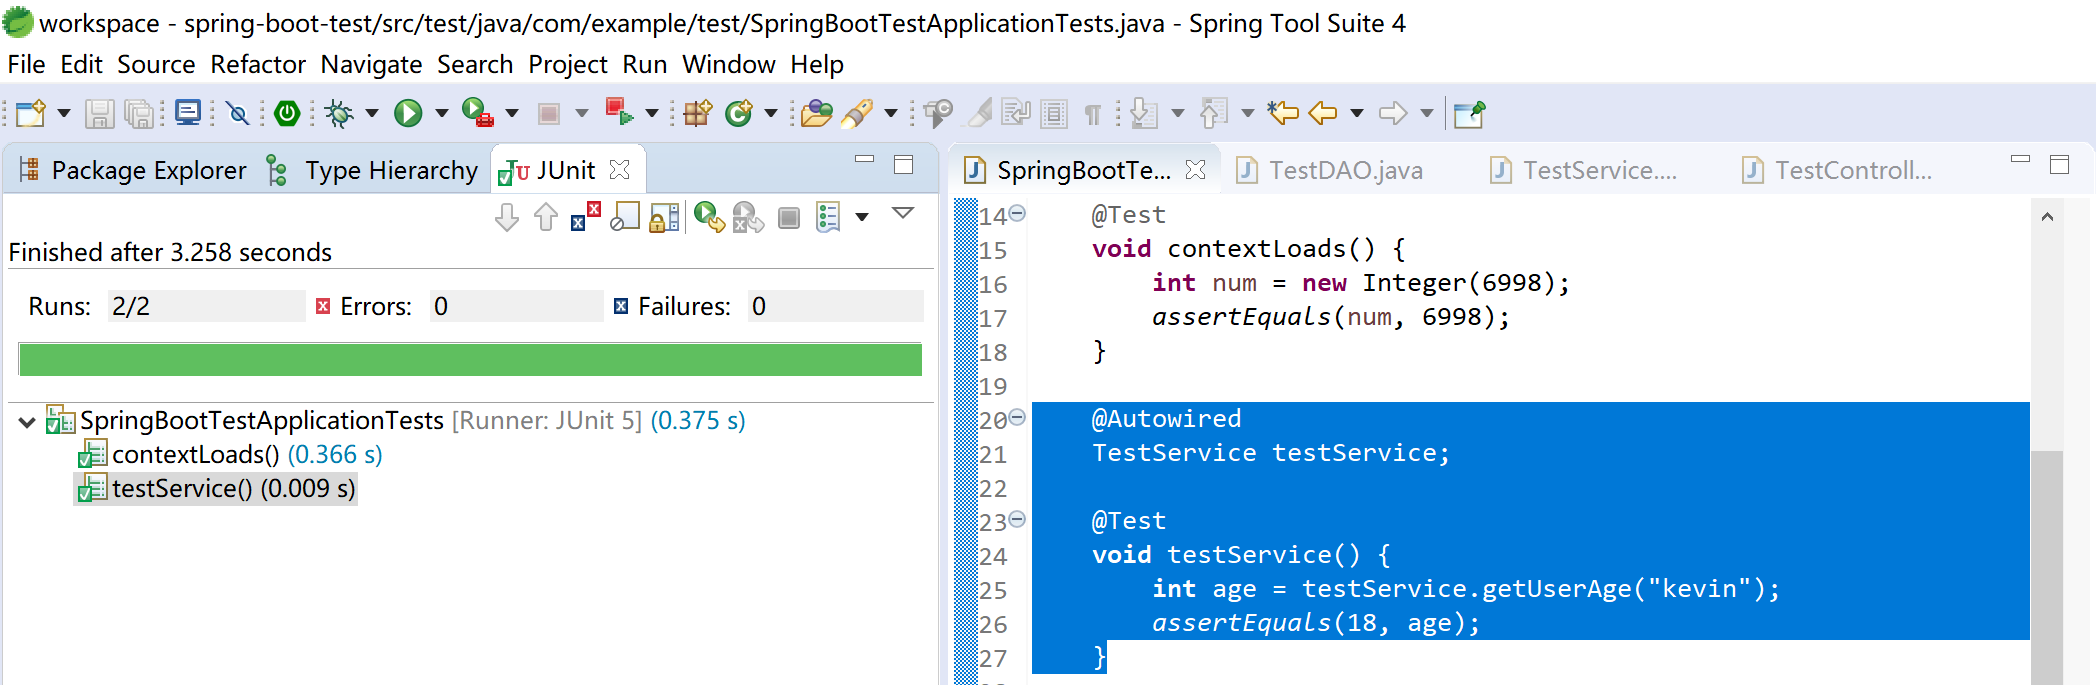Click the New Java Class icon
The width and height of the screenshot is (2096, 685).
point(738,114)
